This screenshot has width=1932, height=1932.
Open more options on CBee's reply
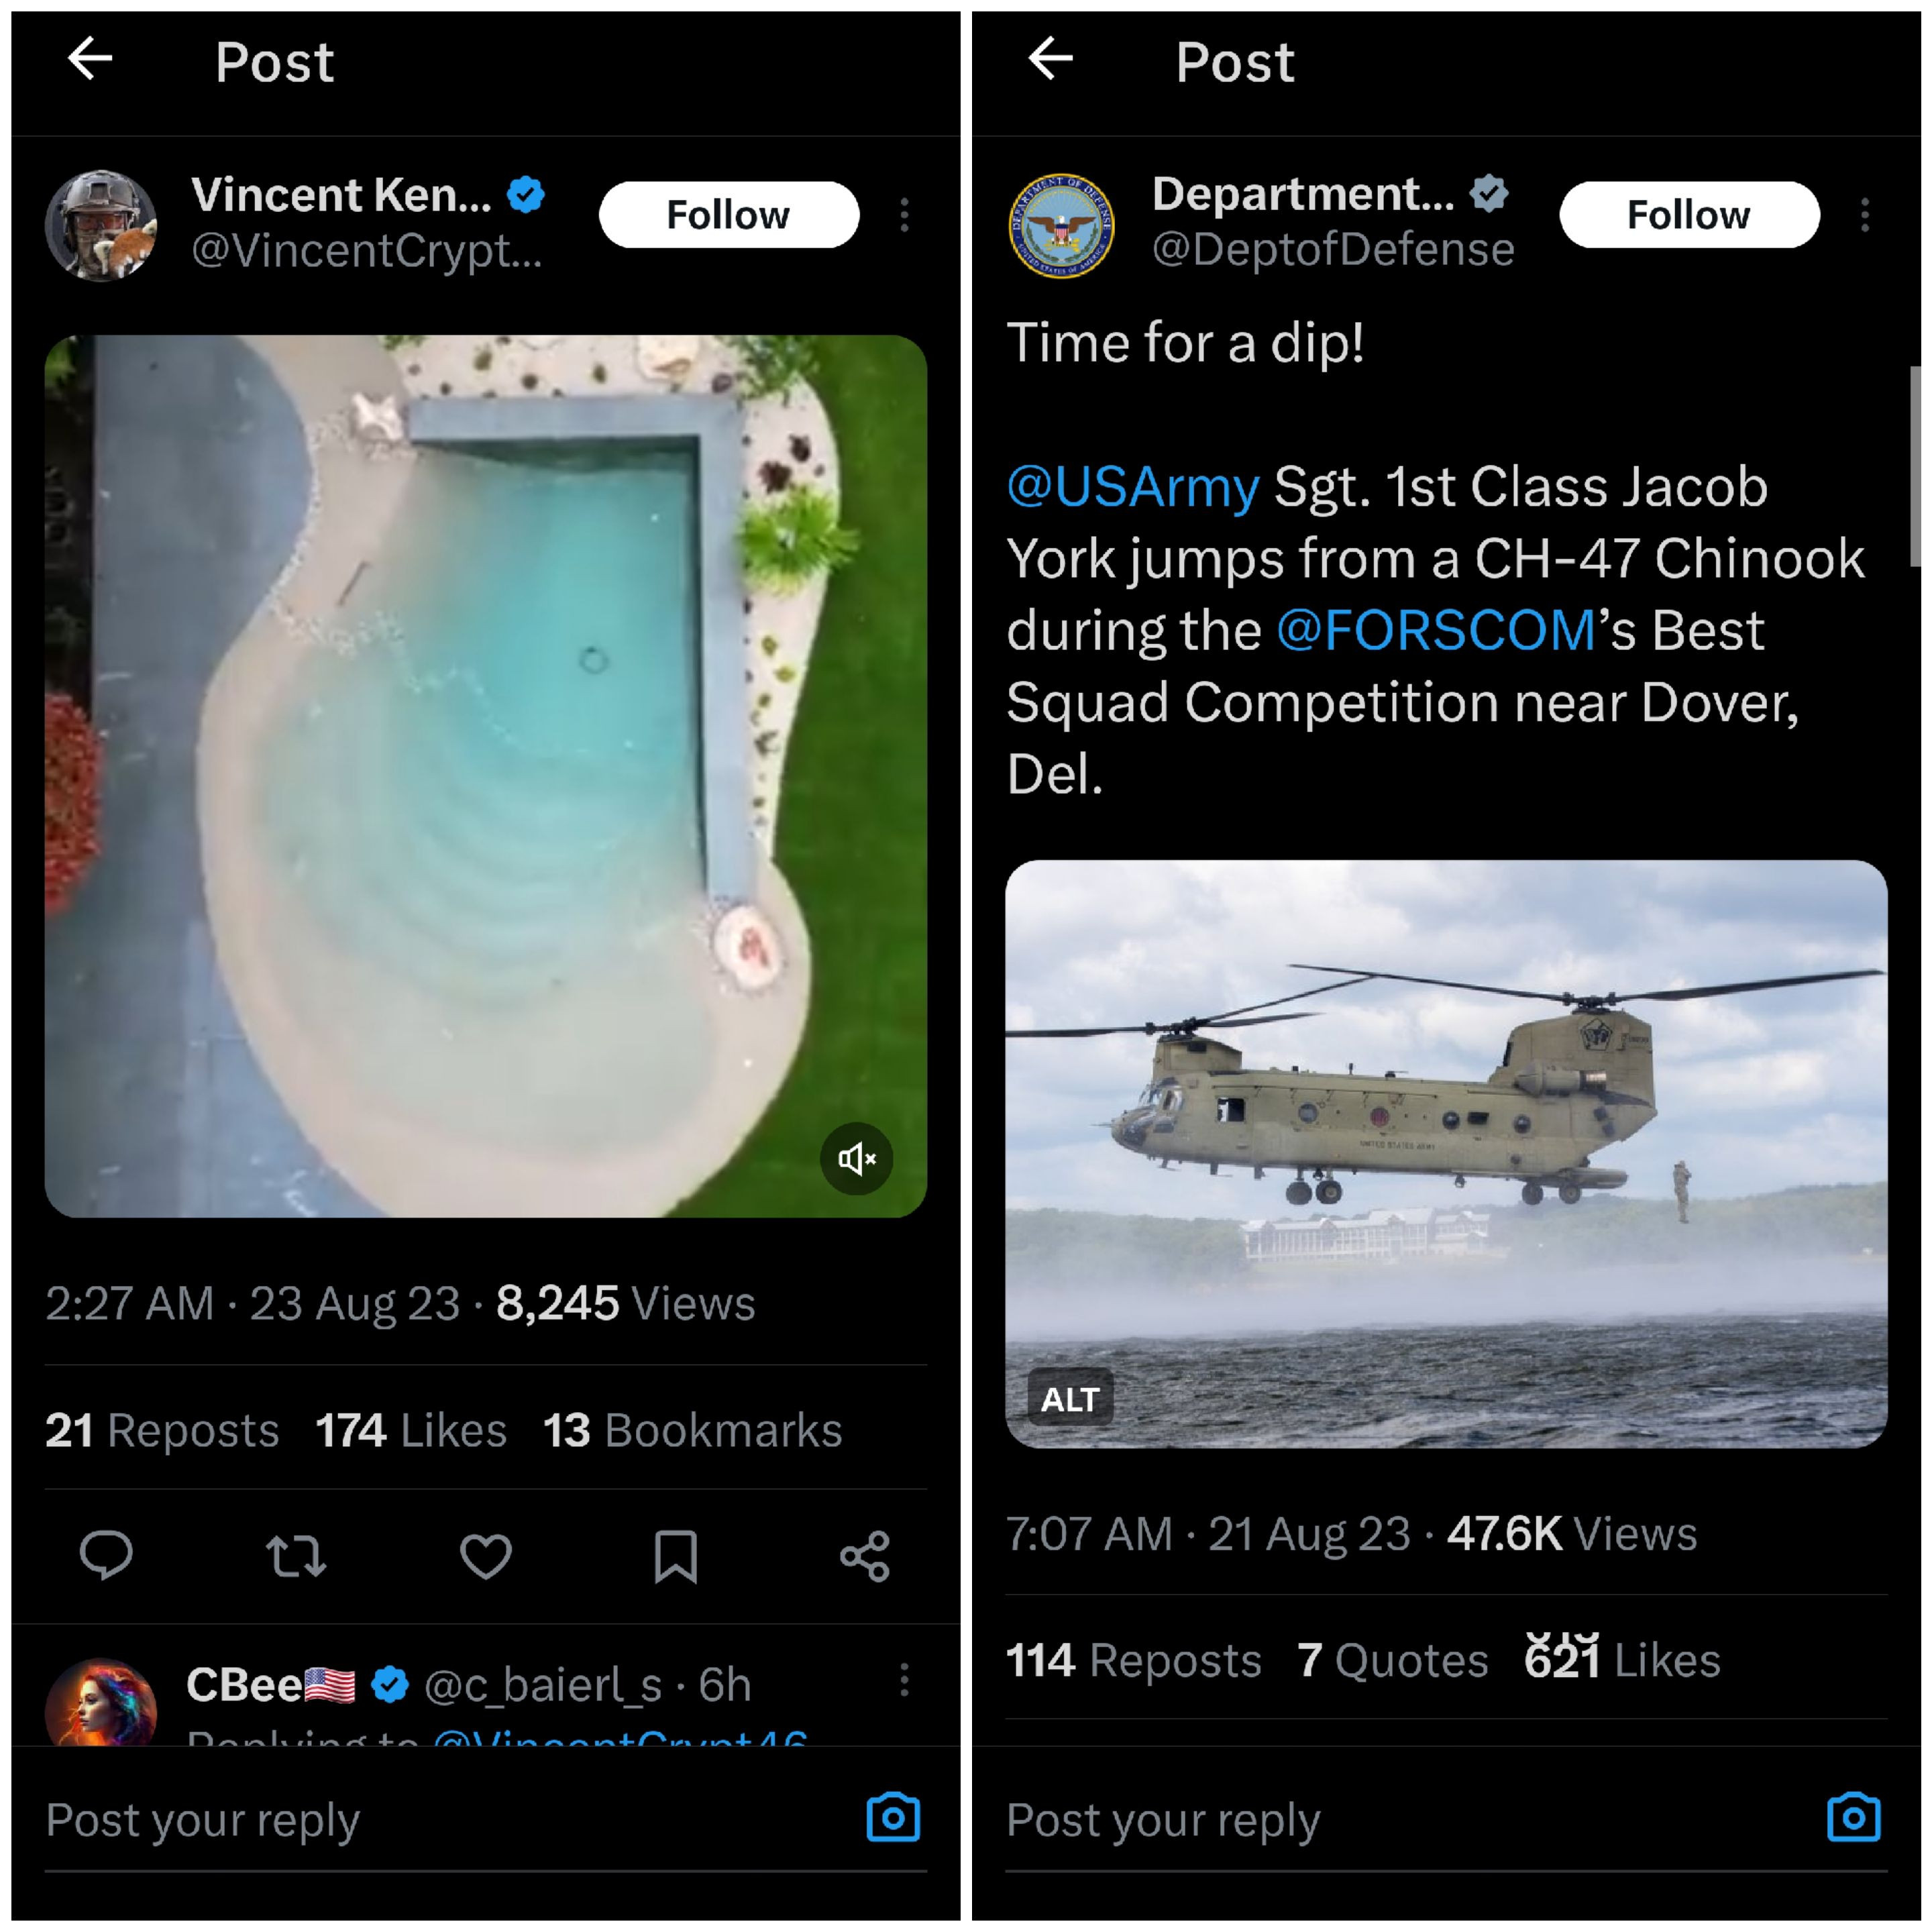click(904, 1680)
